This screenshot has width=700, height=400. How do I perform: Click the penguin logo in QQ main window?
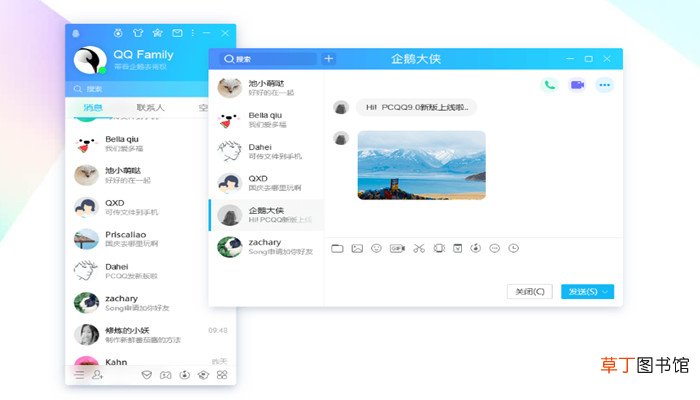[x=76, y=33]
